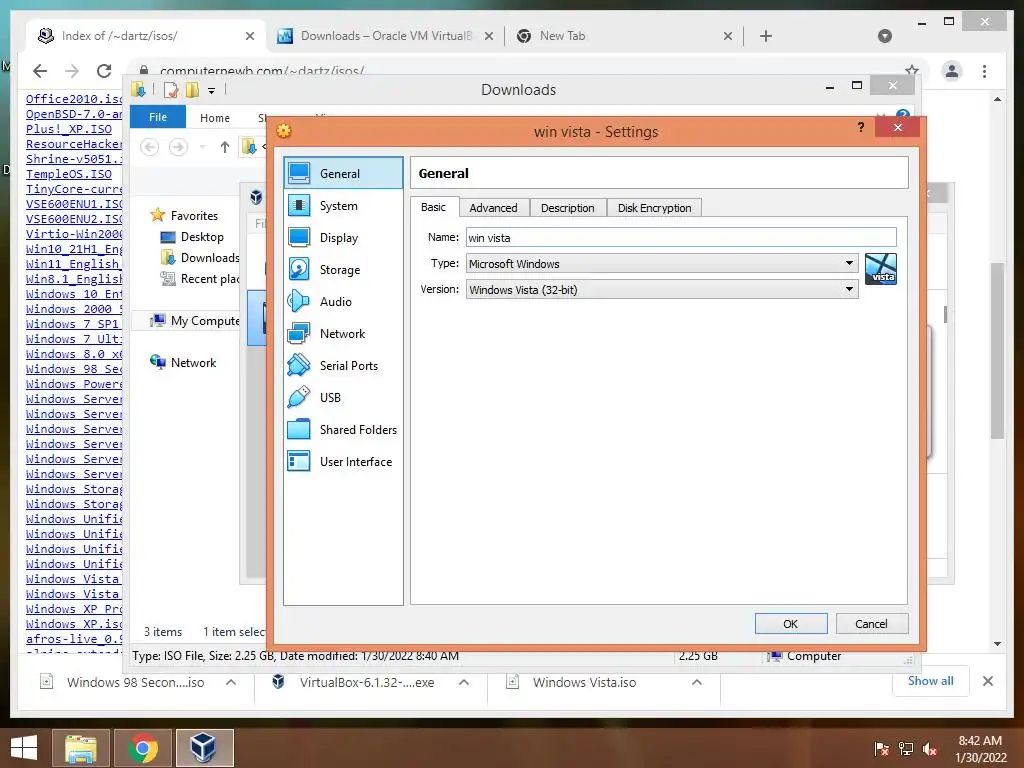The image size is (1024, 768).
Task: Open the File tab in Downloads window
Action: (157, 117)
